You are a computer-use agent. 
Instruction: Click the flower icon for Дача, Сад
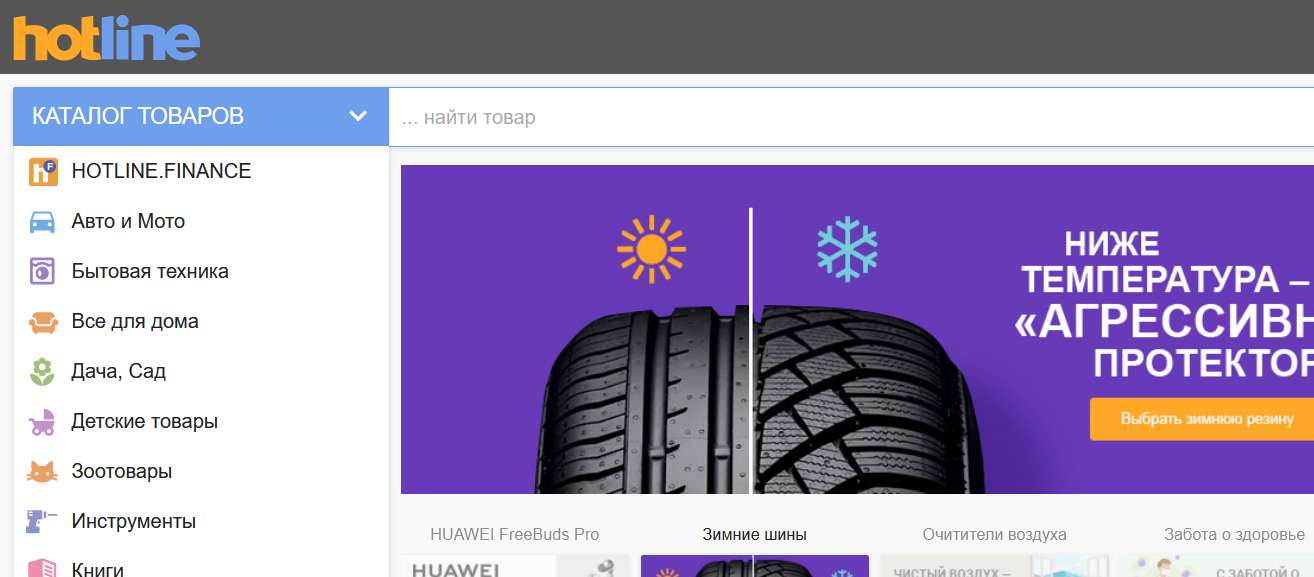tap(42, 372)
